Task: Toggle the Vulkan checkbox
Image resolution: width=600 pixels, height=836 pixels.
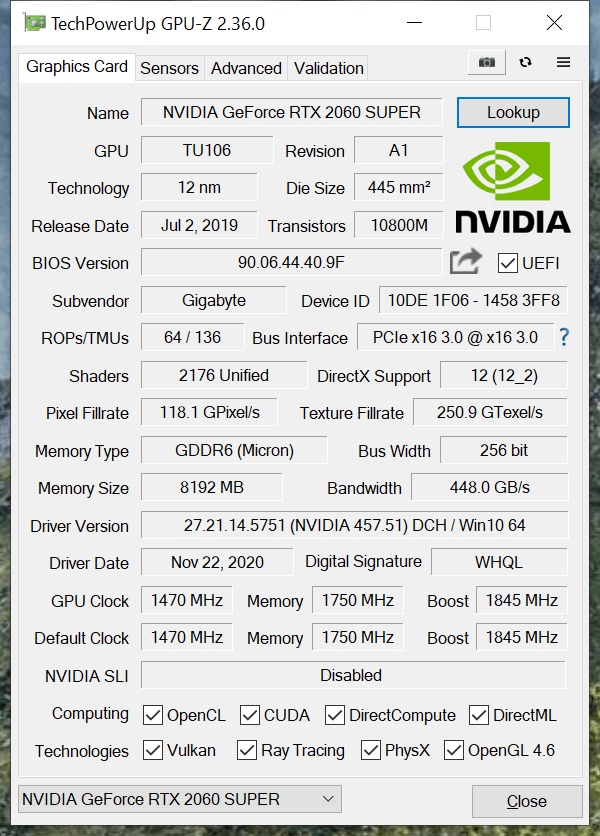Action: click(x=153, y=750)
